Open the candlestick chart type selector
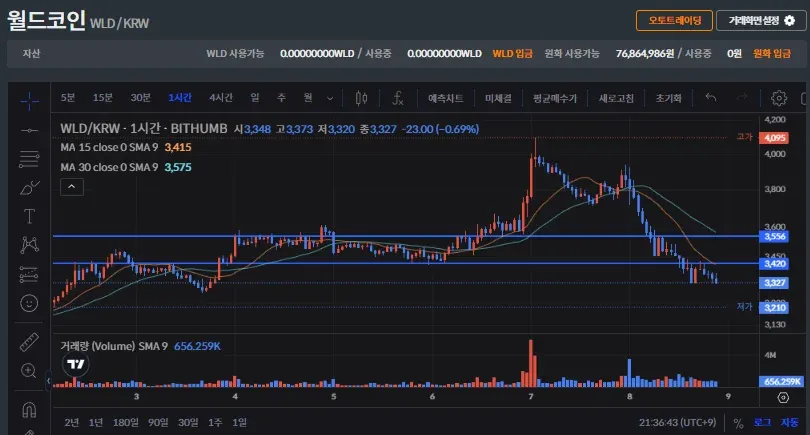Screen dimensions: 810x435 click(361, 98)
